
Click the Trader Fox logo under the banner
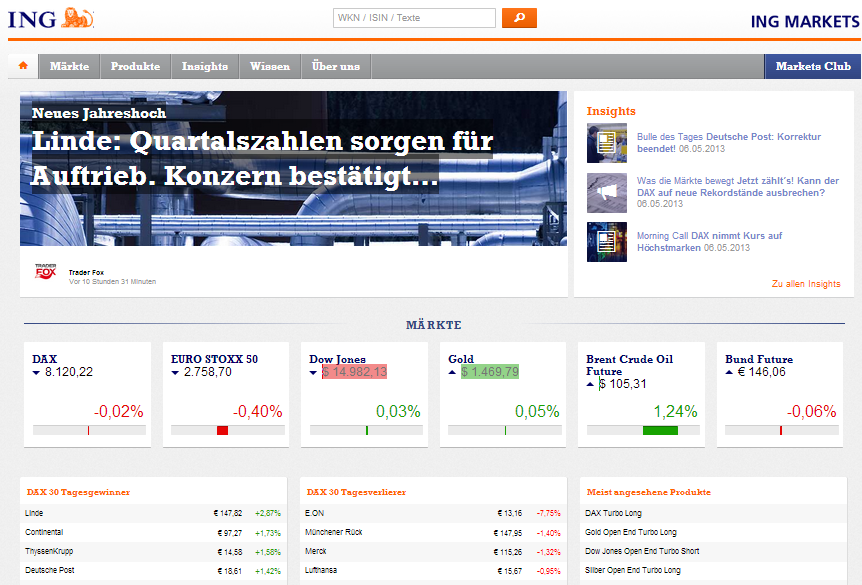[x=45, y=270]
